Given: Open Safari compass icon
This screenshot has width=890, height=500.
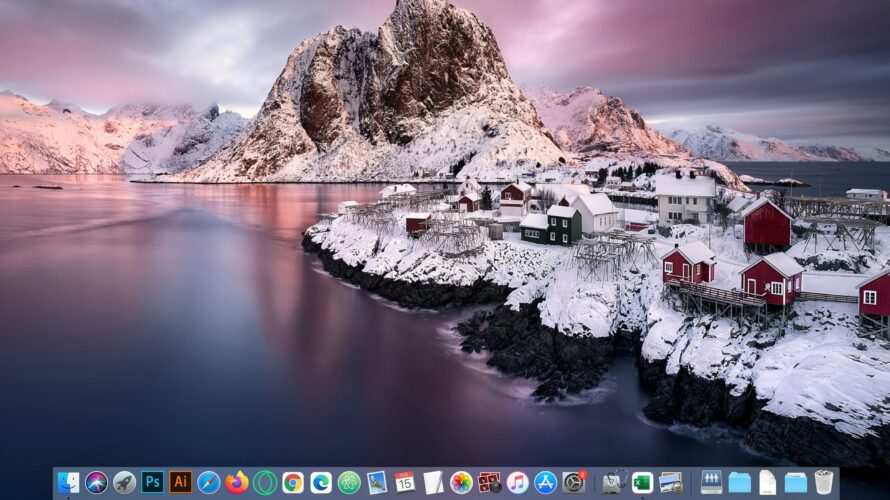Looking at the screenshot, I should tap(209, 482).
